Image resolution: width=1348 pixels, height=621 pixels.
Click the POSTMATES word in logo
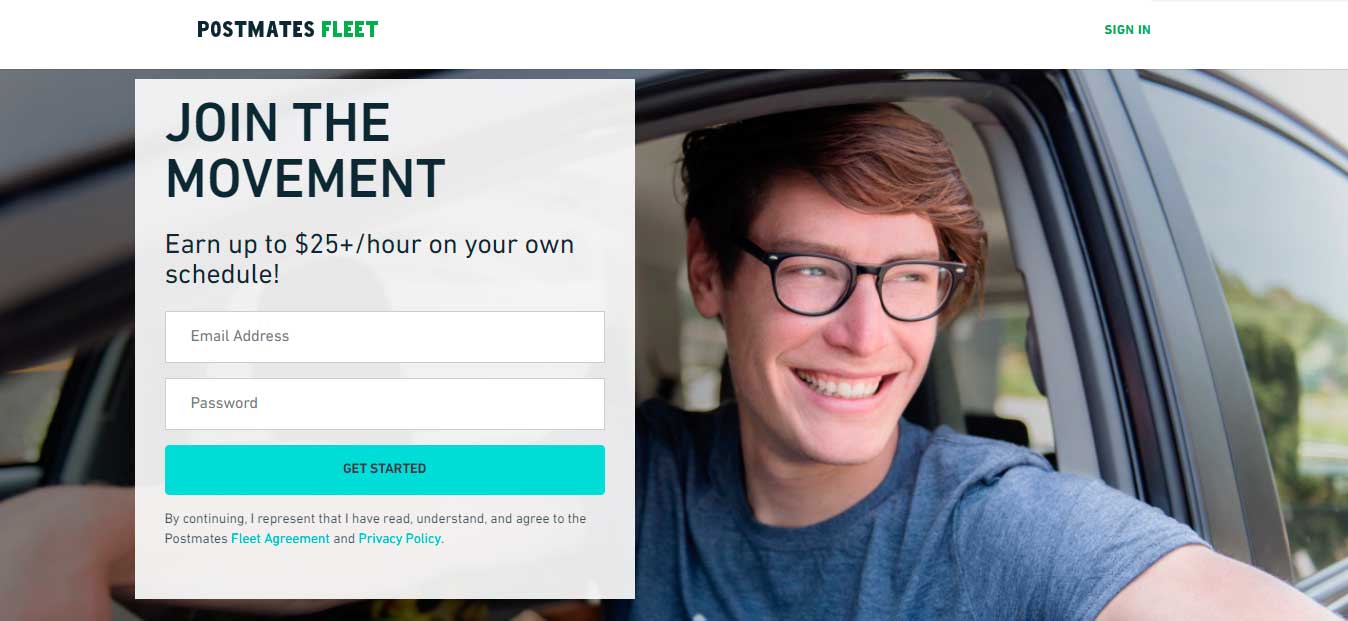(x=256, y=29)
